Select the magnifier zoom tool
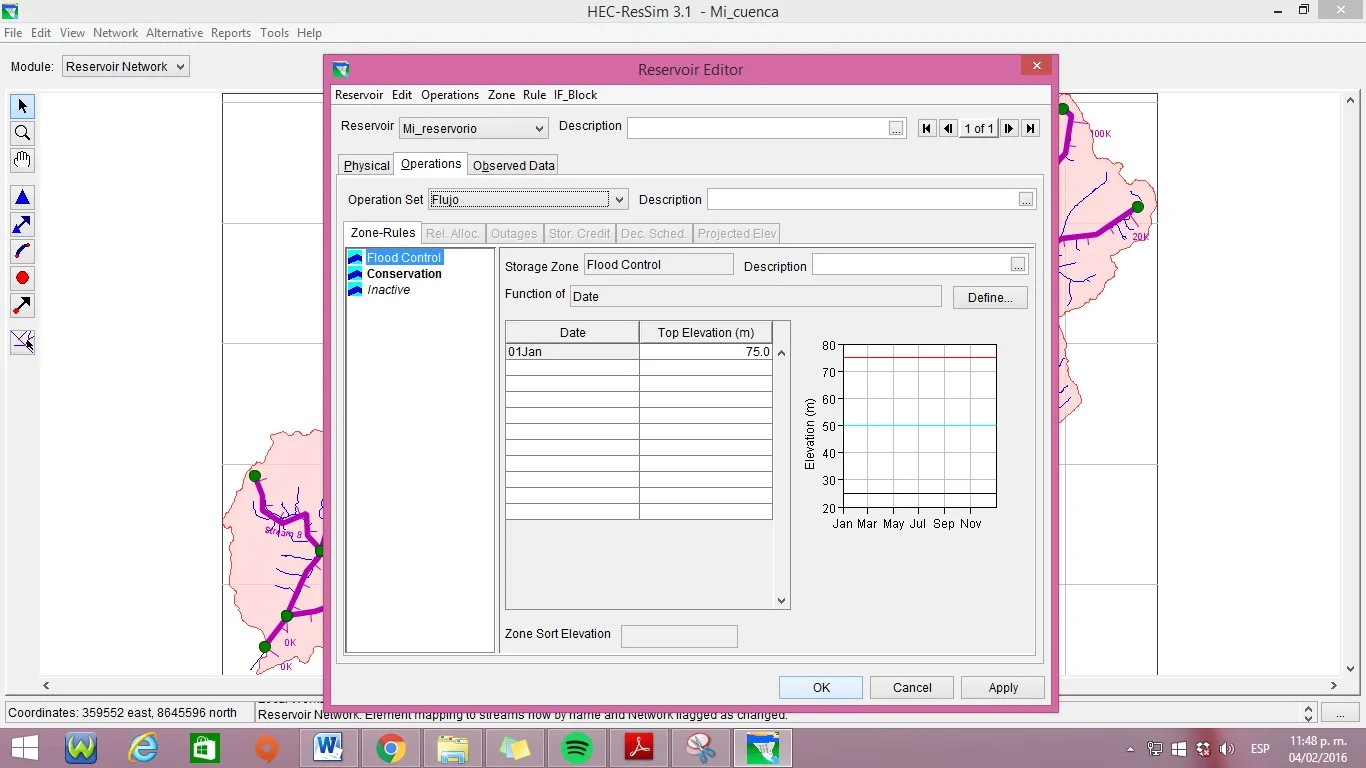 tap(22, 133)
